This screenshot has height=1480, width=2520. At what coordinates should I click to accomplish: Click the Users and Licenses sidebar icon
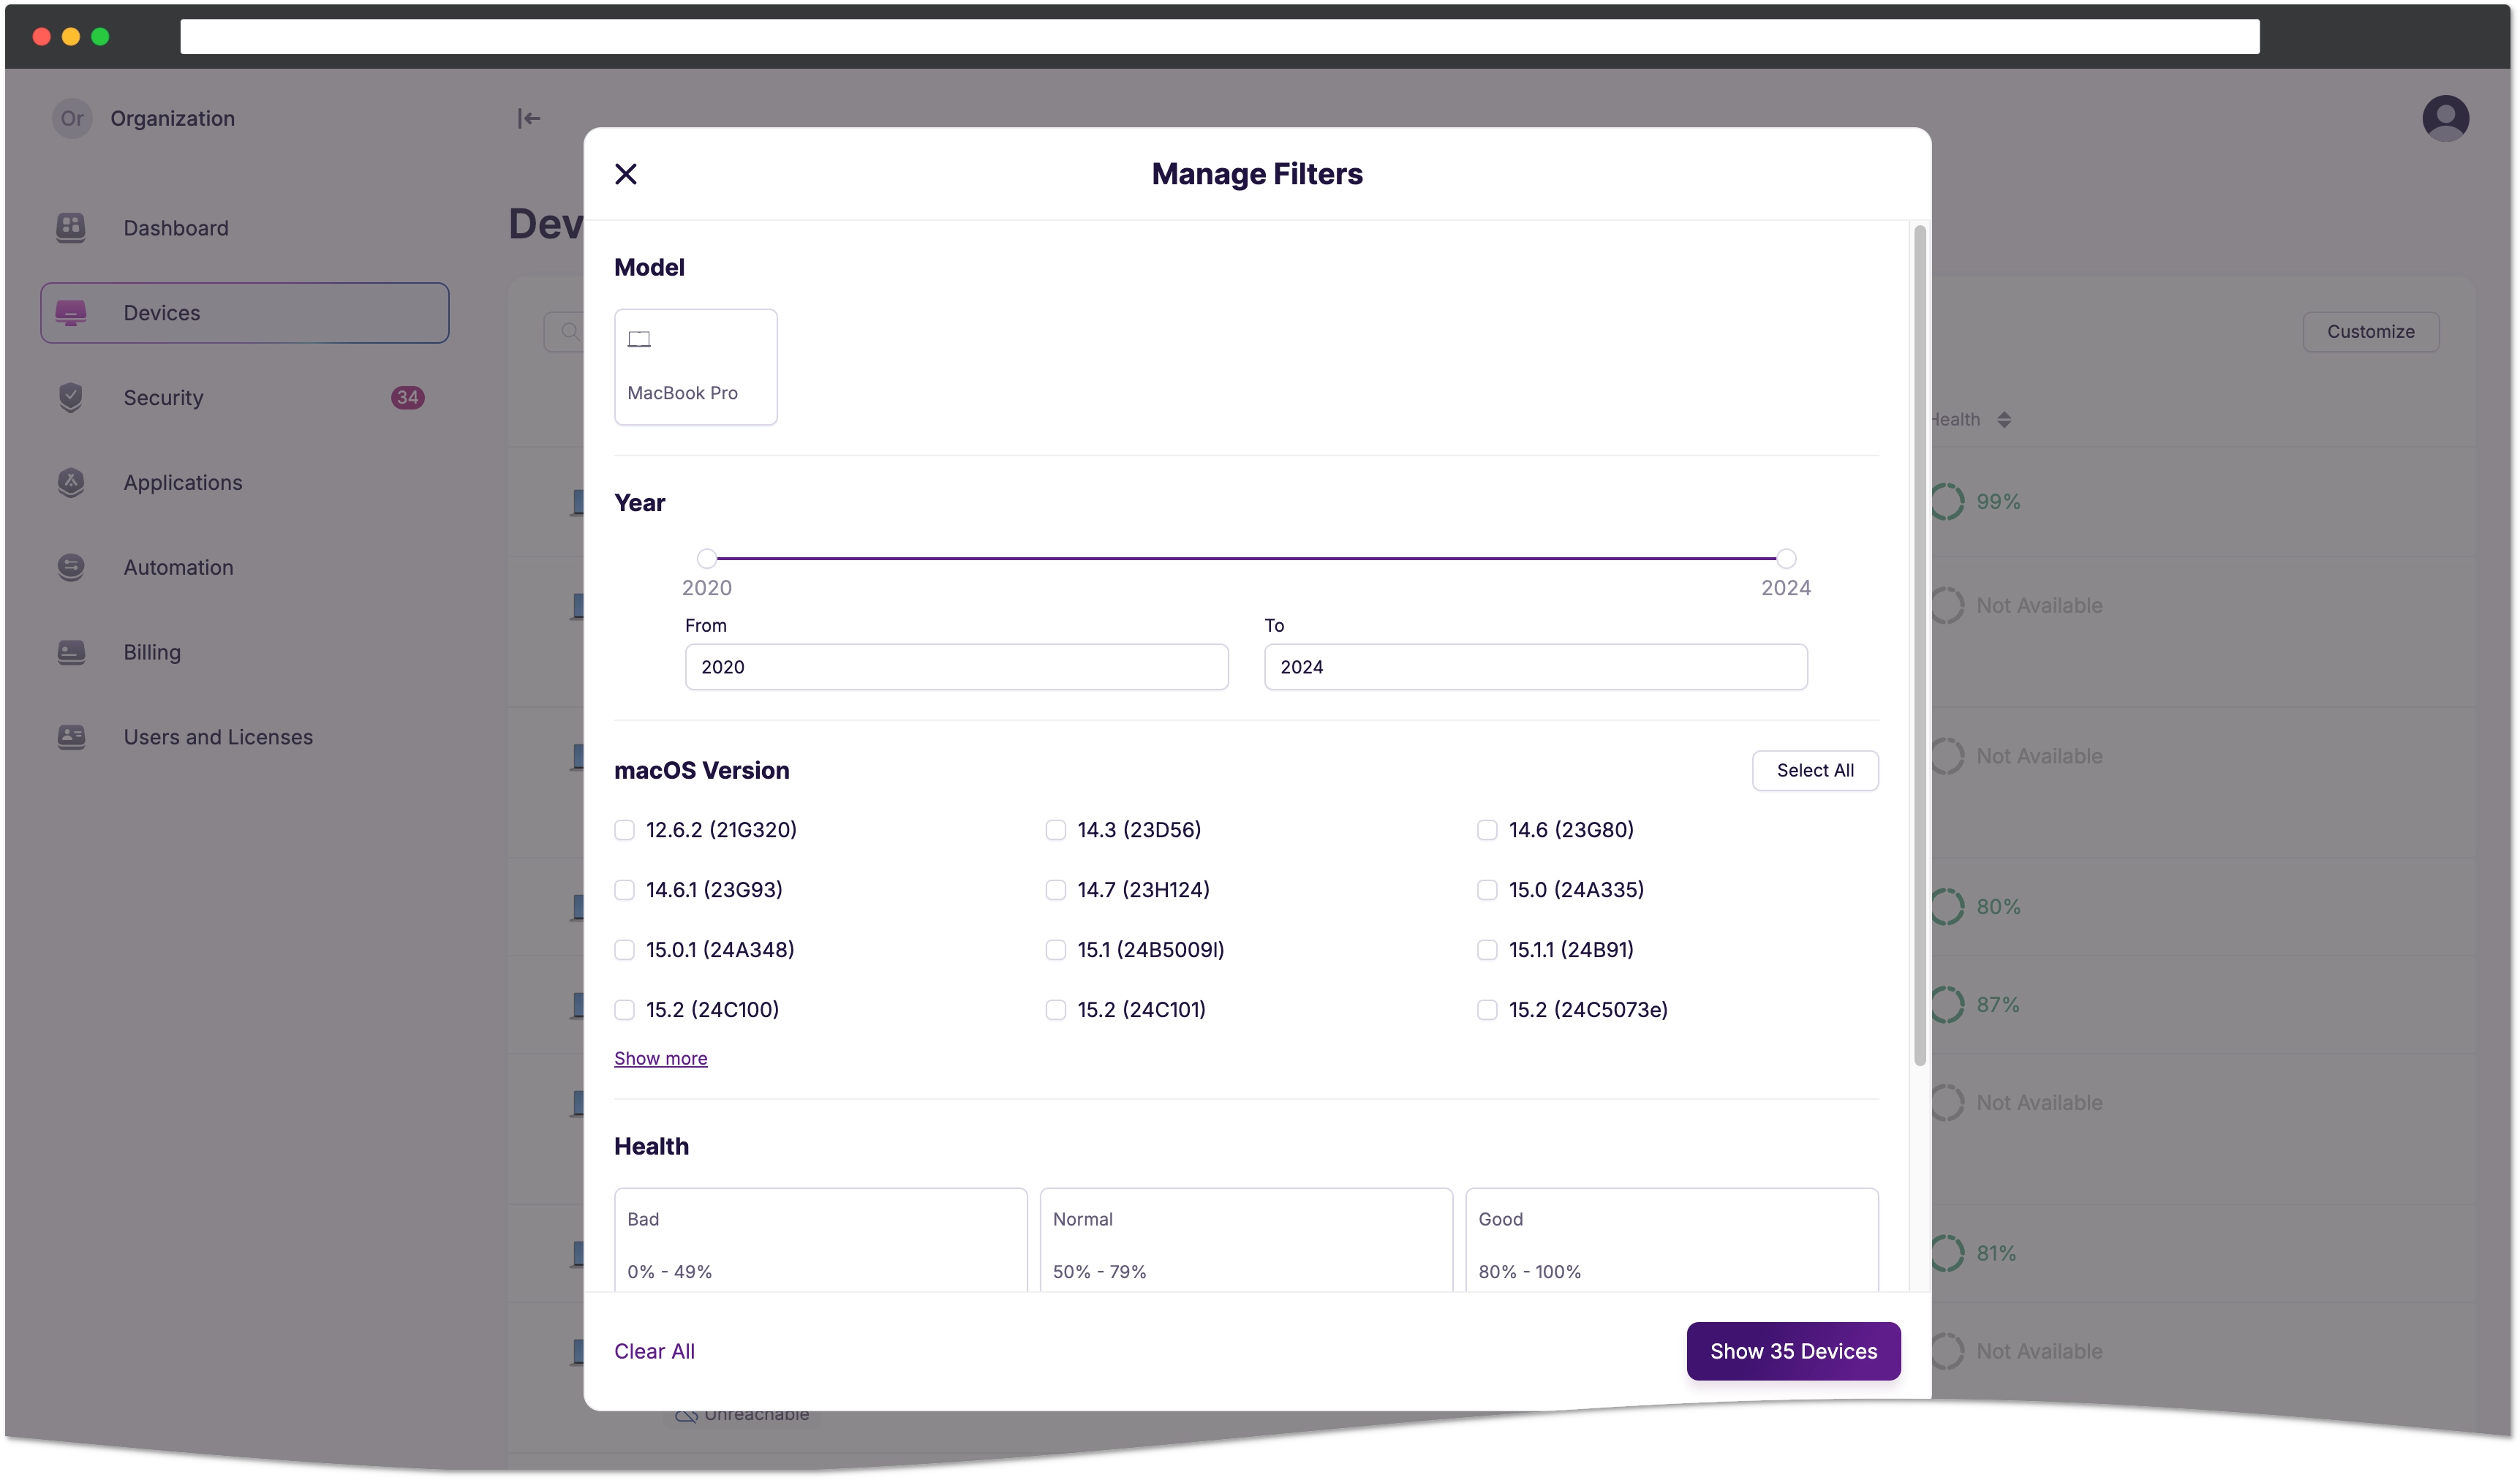70,735
